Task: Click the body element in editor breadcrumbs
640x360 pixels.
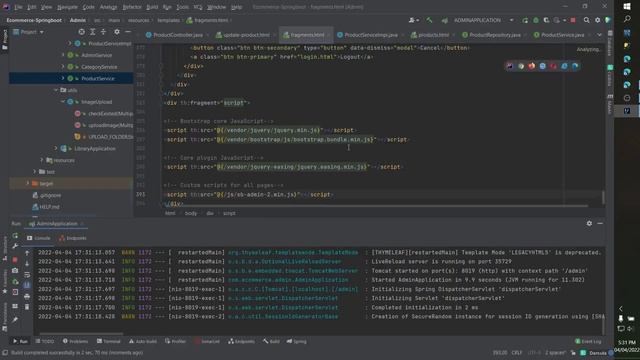Action: 191,213
